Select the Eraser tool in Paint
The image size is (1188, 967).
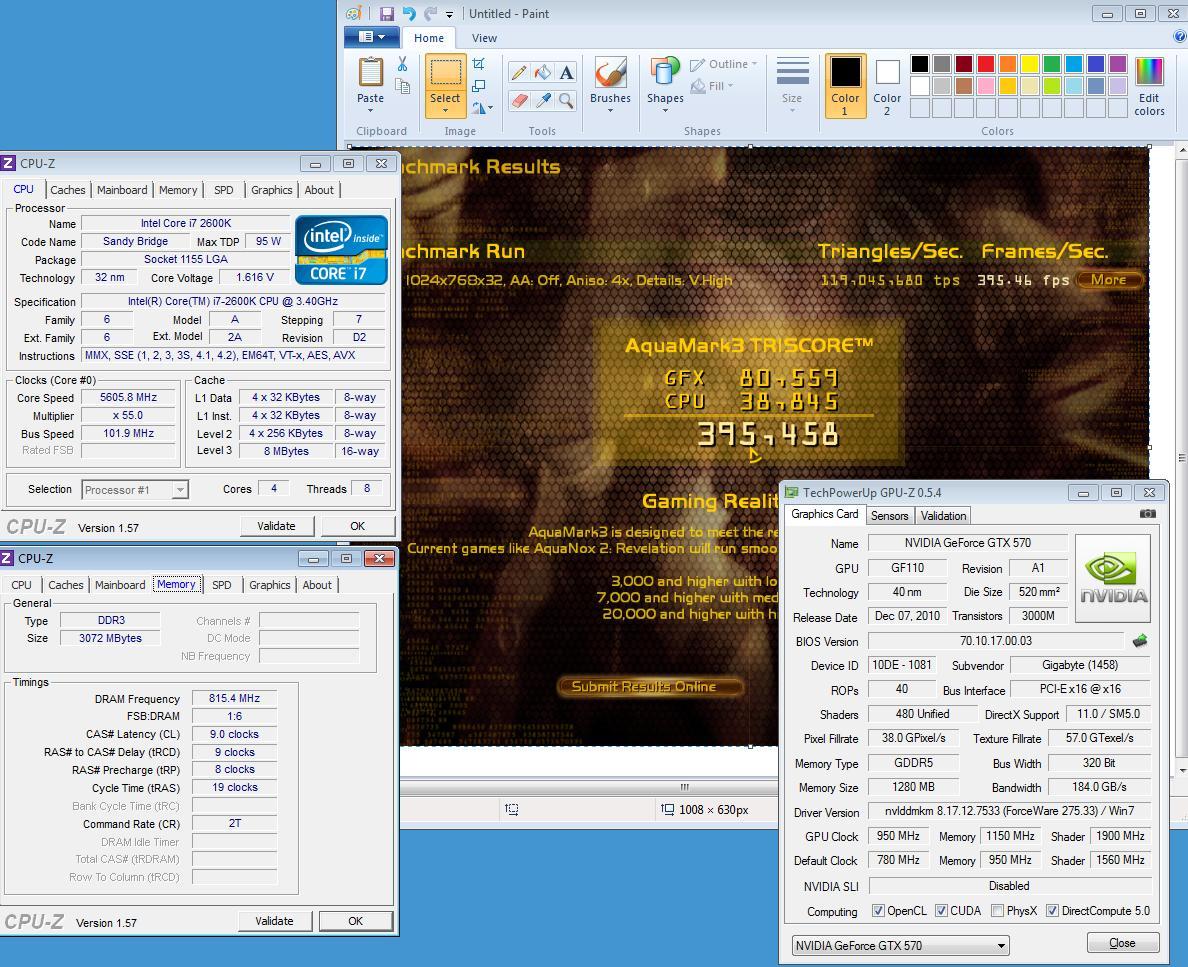(519, 100)
